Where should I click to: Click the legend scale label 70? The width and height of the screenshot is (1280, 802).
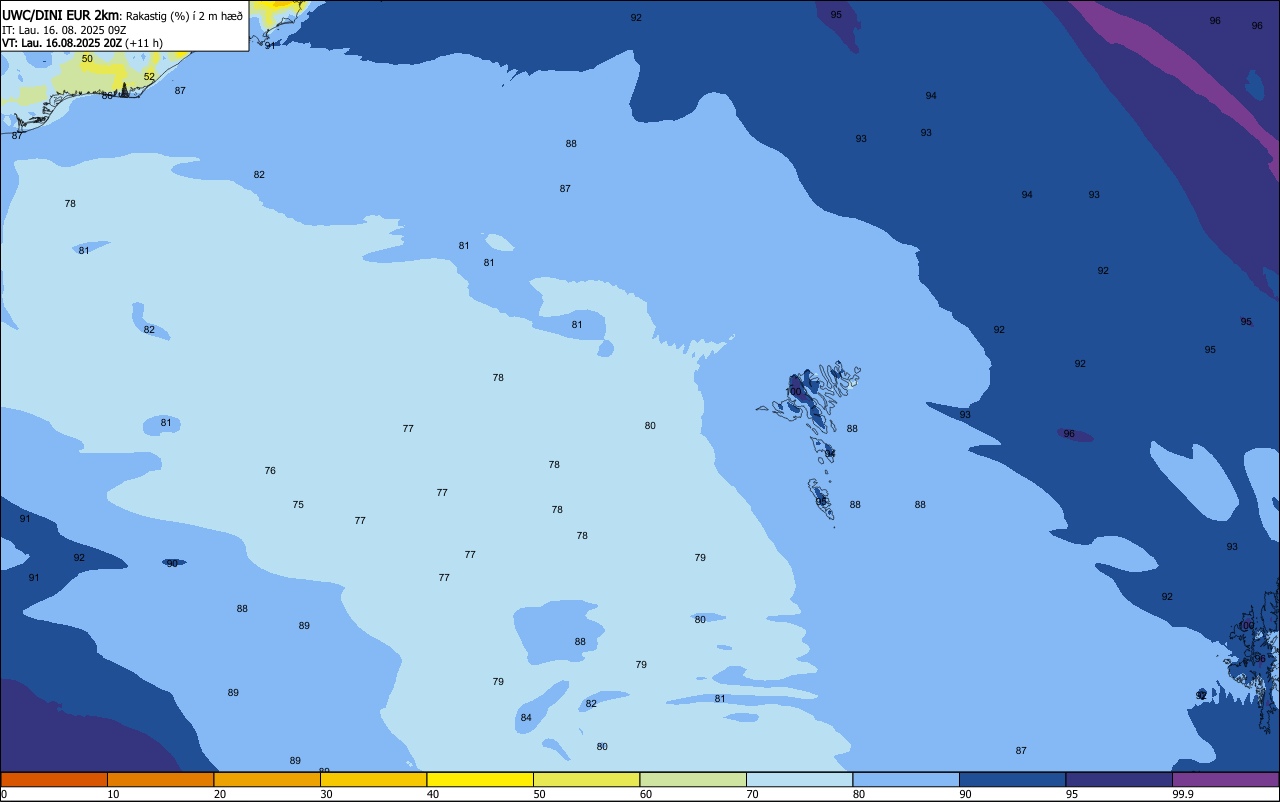tap(752, 794)
